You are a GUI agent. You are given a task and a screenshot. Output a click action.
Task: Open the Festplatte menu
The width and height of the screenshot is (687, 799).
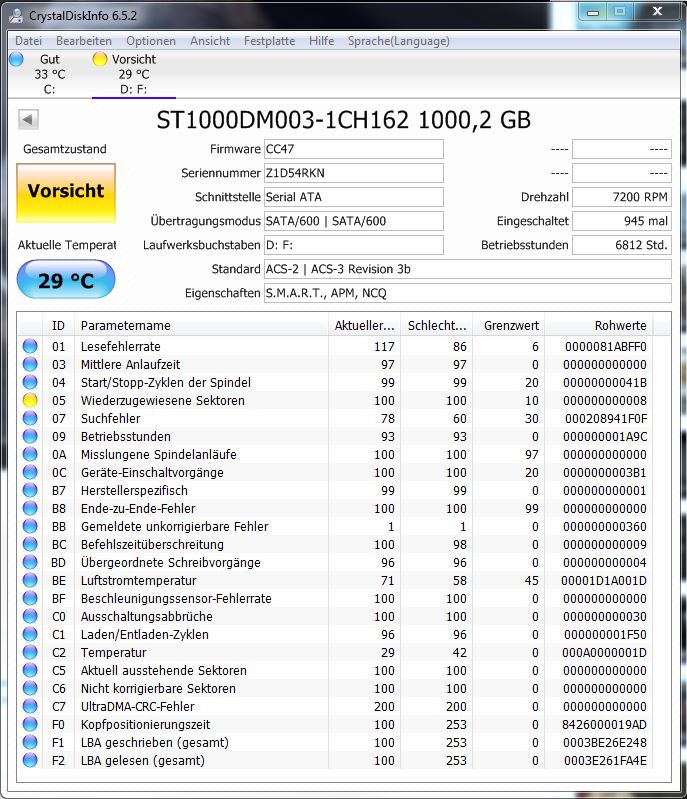tap(269, 41)
